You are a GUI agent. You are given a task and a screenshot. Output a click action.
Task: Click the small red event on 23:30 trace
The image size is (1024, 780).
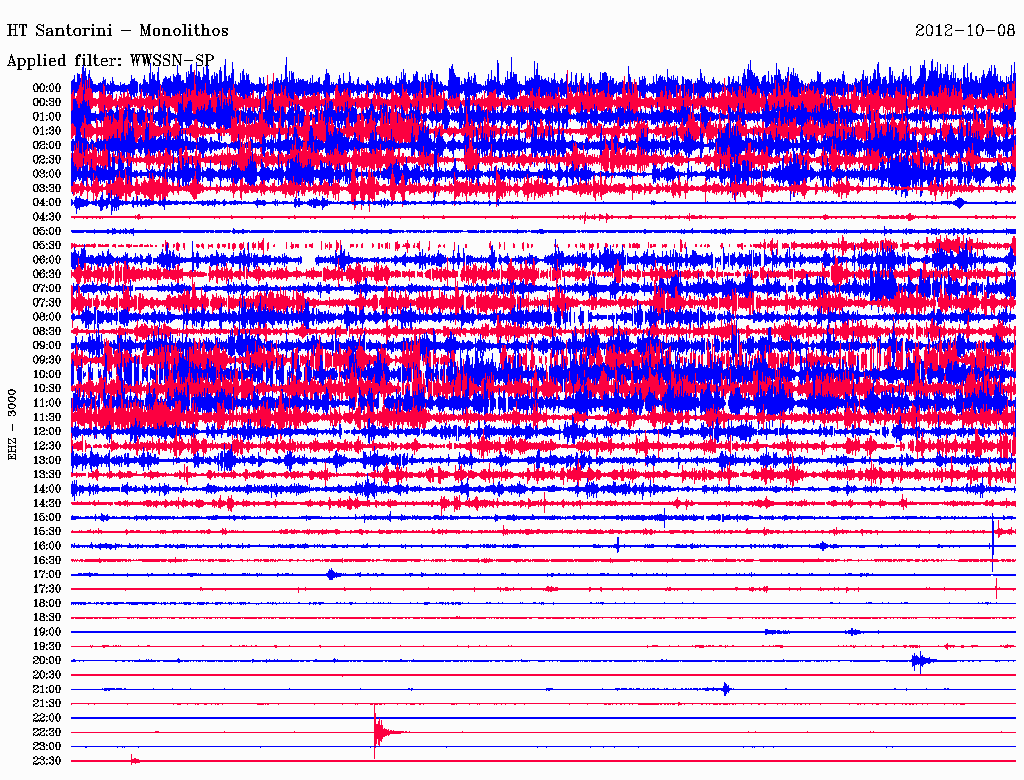pyautogui.click(x=134, y=761)
